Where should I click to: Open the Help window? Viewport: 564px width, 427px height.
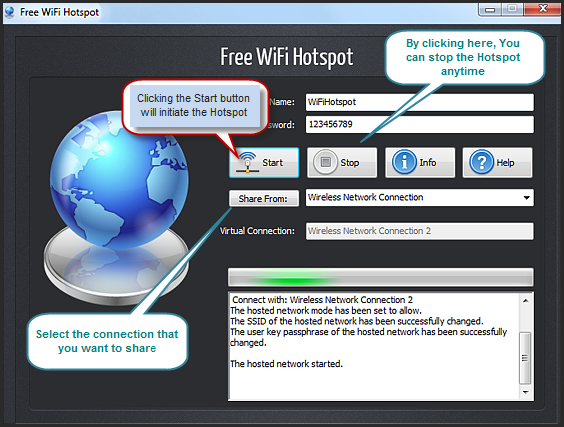497,163
